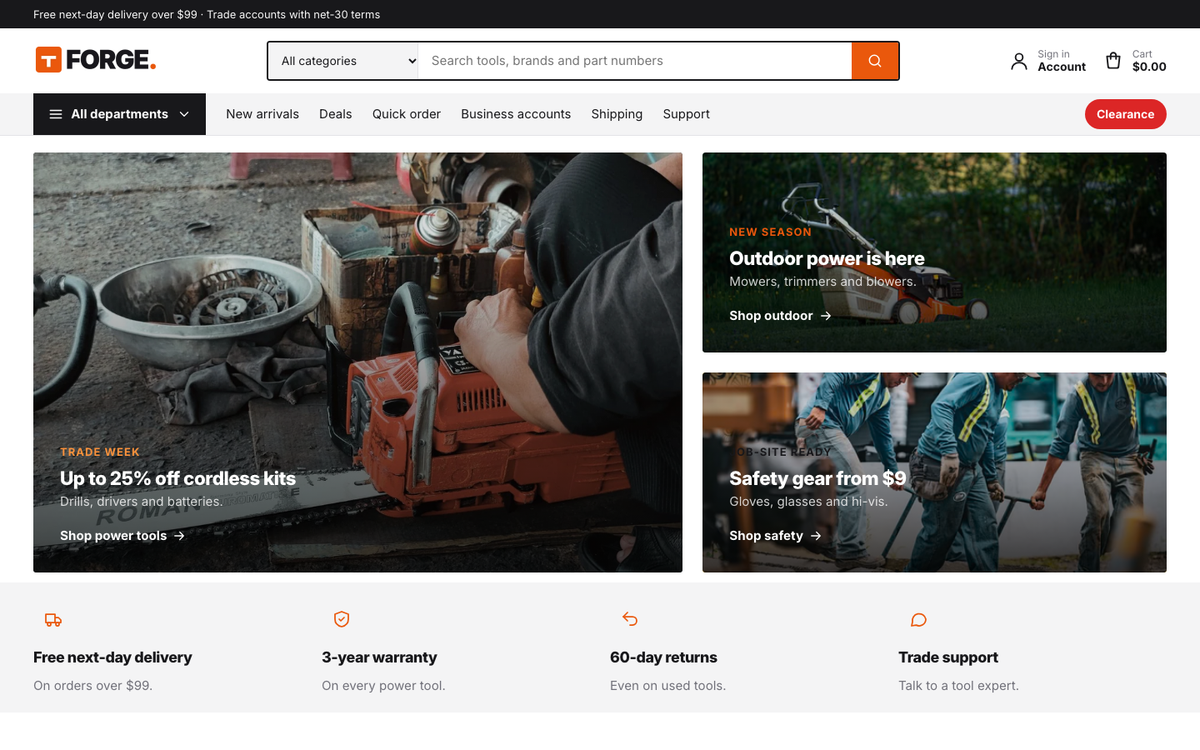Click the trade support chat bubble icon

pyautogui.click(x=918, y=620)
